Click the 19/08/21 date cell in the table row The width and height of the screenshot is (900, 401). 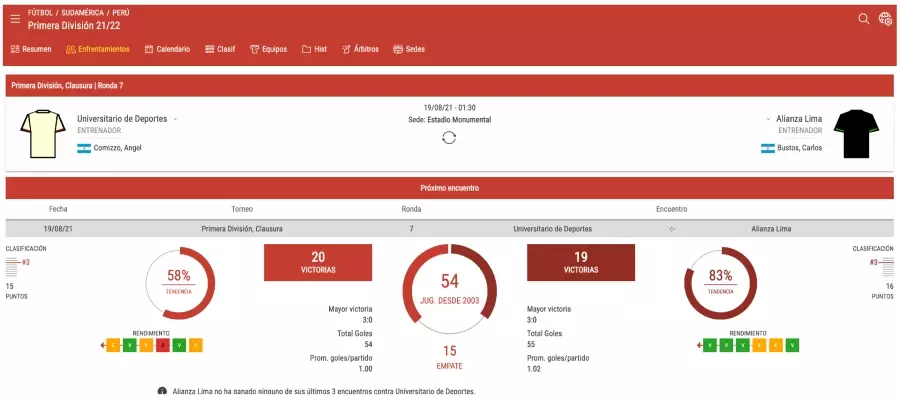coord(58,229)
